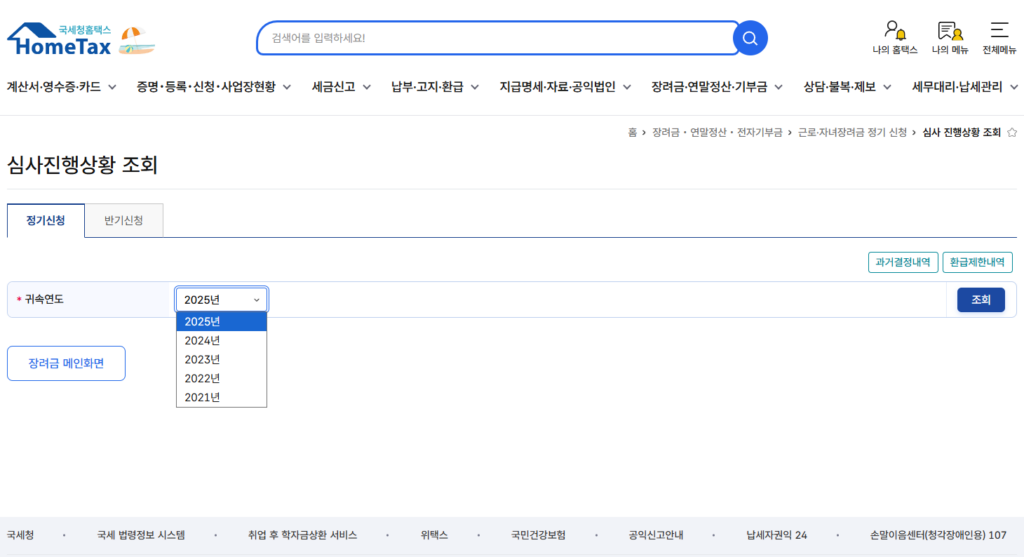1024x557 pixels.
Task: Open 공익신고안내 footer link
Action: click(x=656, y=535)
